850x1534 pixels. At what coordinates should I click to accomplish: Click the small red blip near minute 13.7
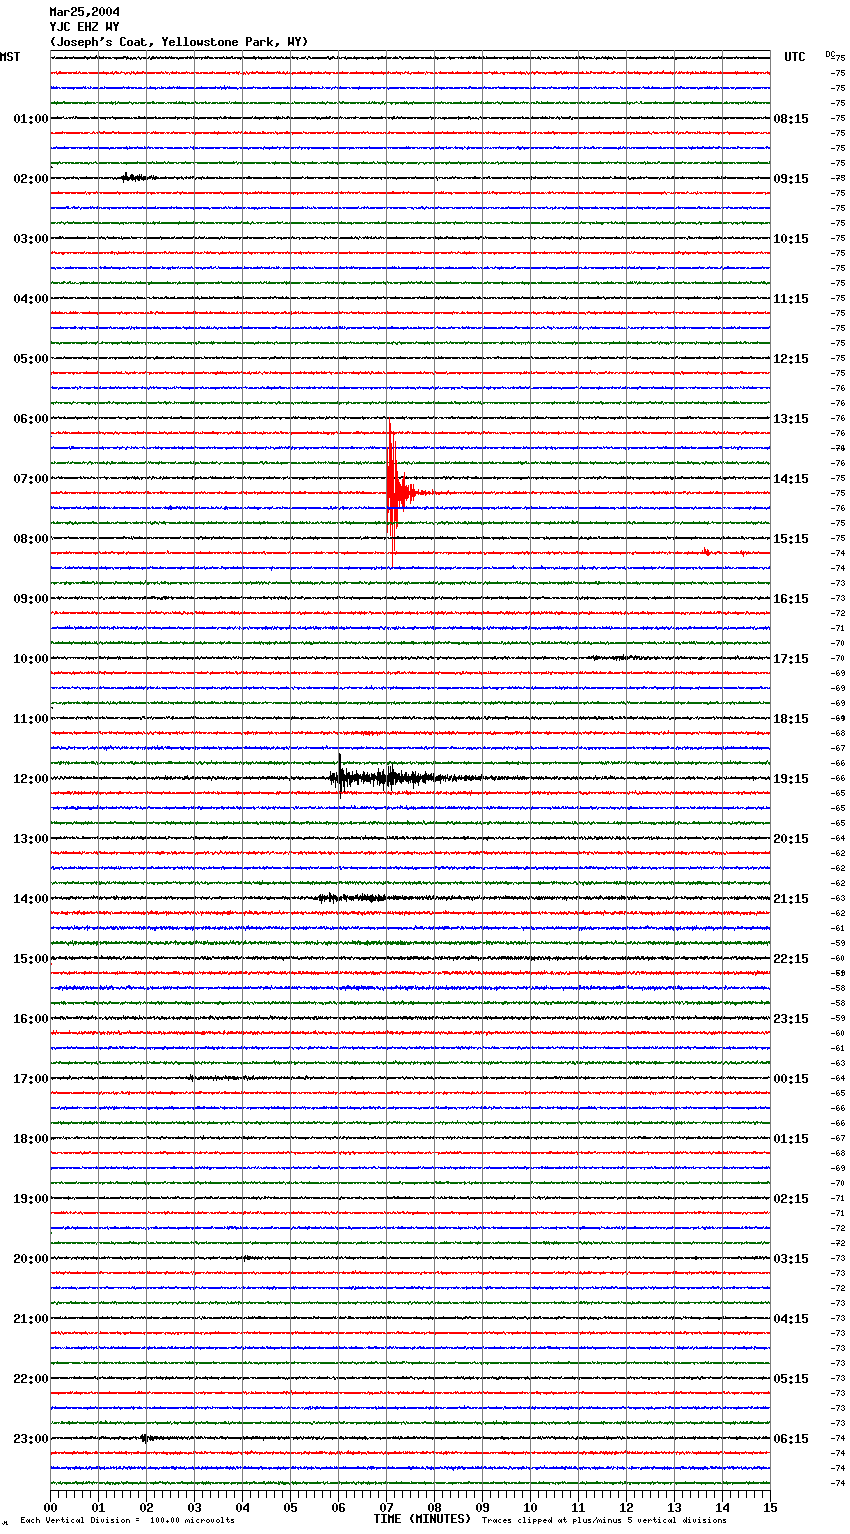point(706,551)
